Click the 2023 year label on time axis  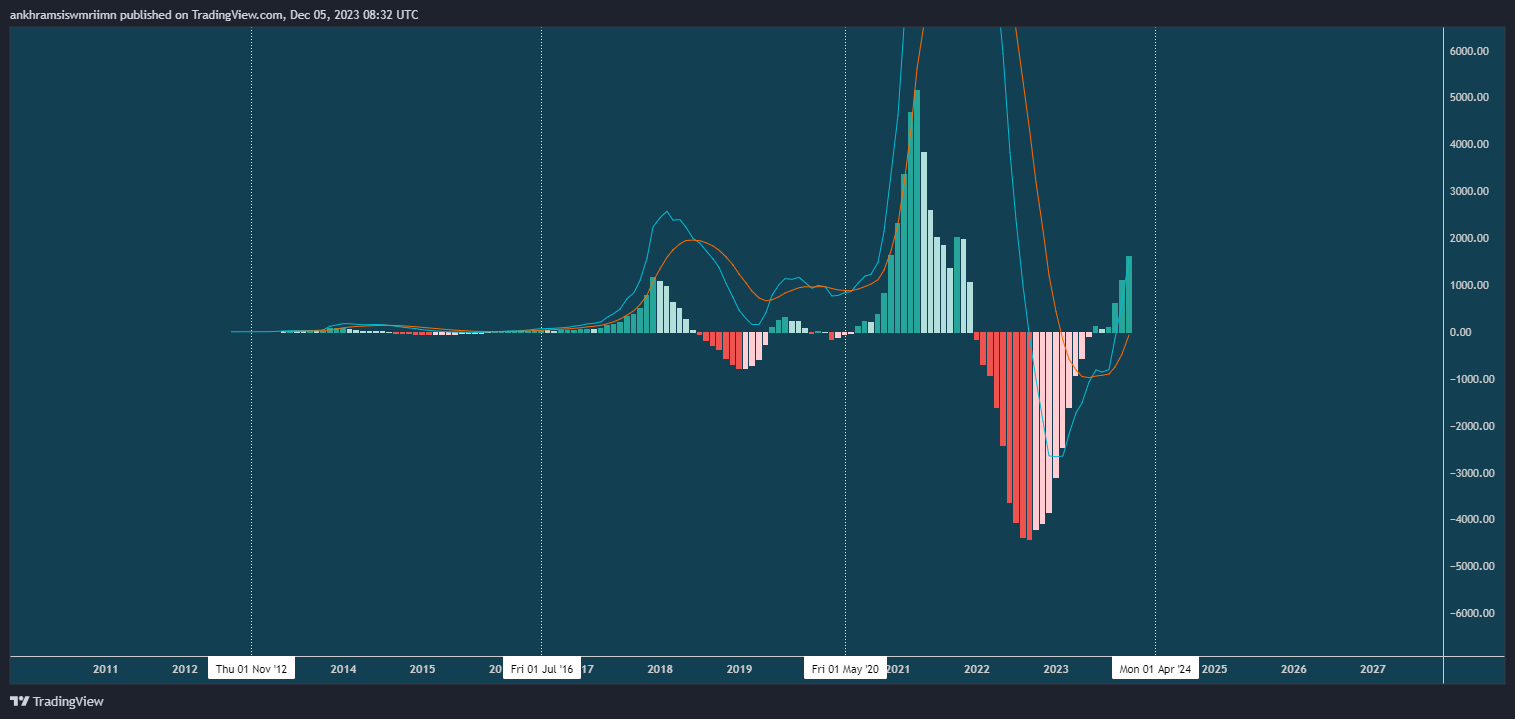click(x=1056, y=669)
